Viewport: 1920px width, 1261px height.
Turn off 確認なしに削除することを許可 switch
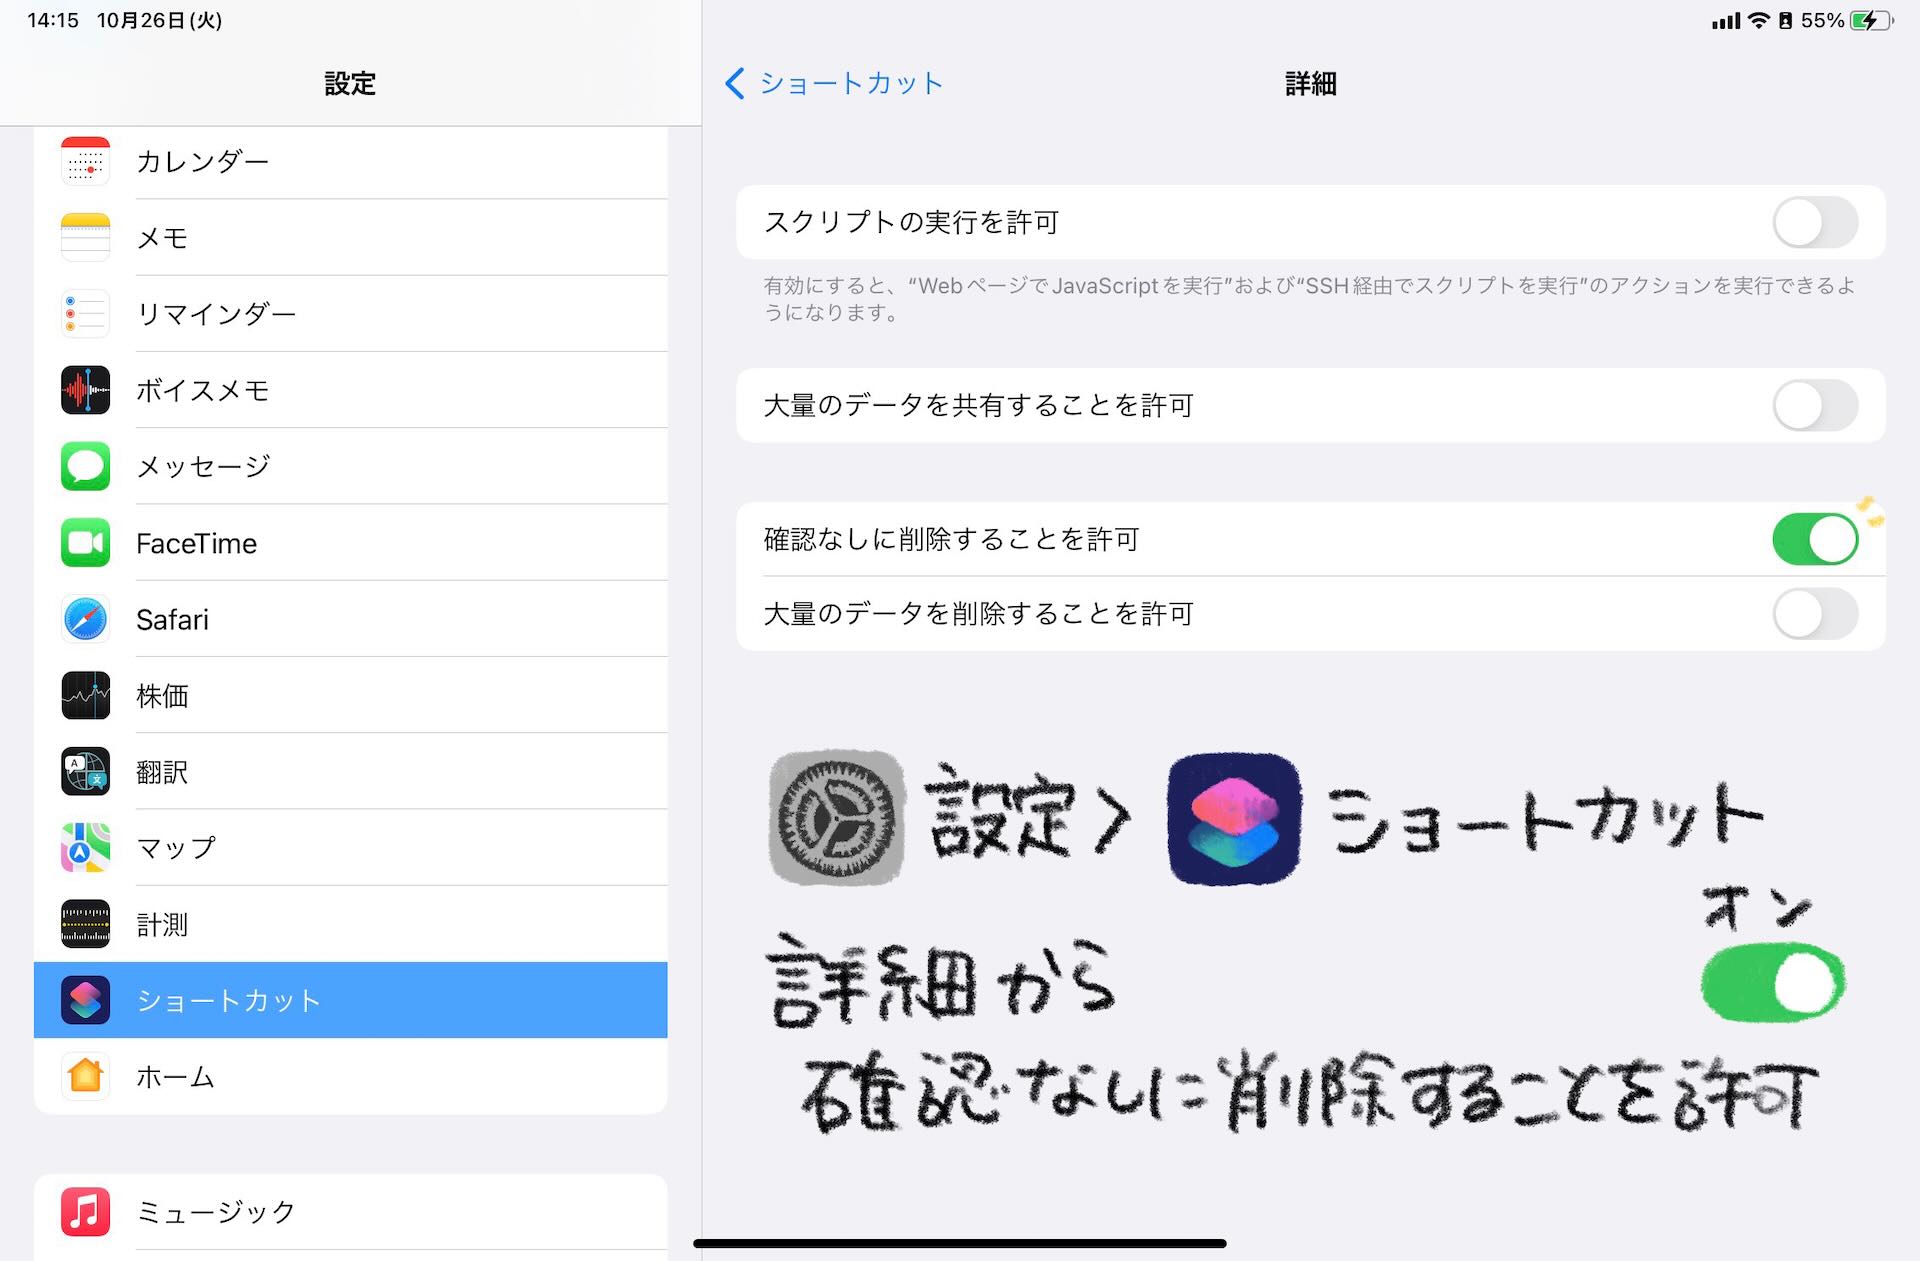pos(1815,539)
